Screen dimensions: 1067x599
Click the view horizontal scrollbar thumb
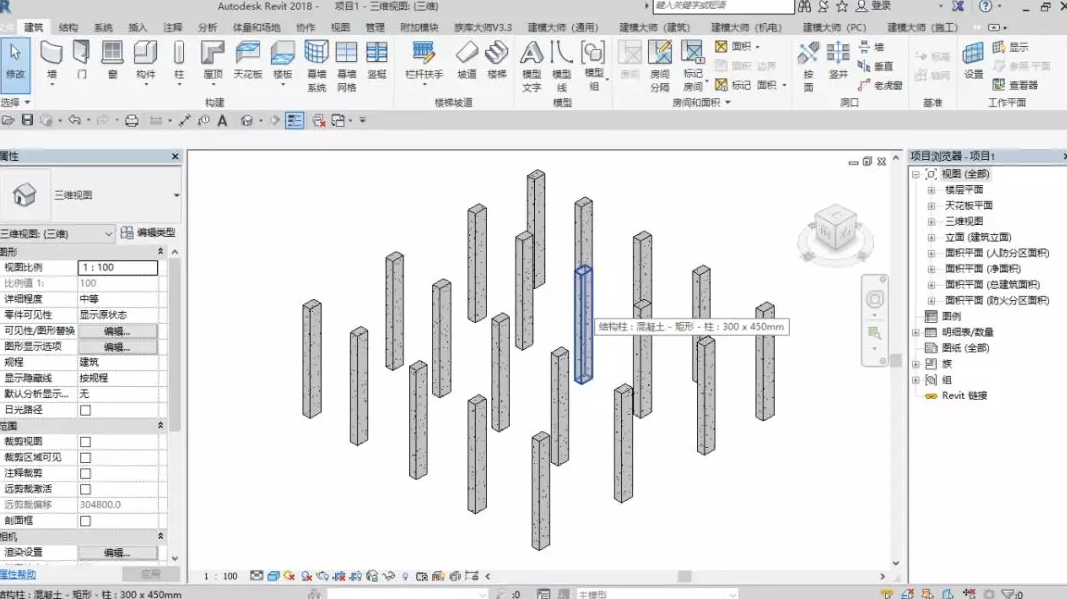coord(685,576)
